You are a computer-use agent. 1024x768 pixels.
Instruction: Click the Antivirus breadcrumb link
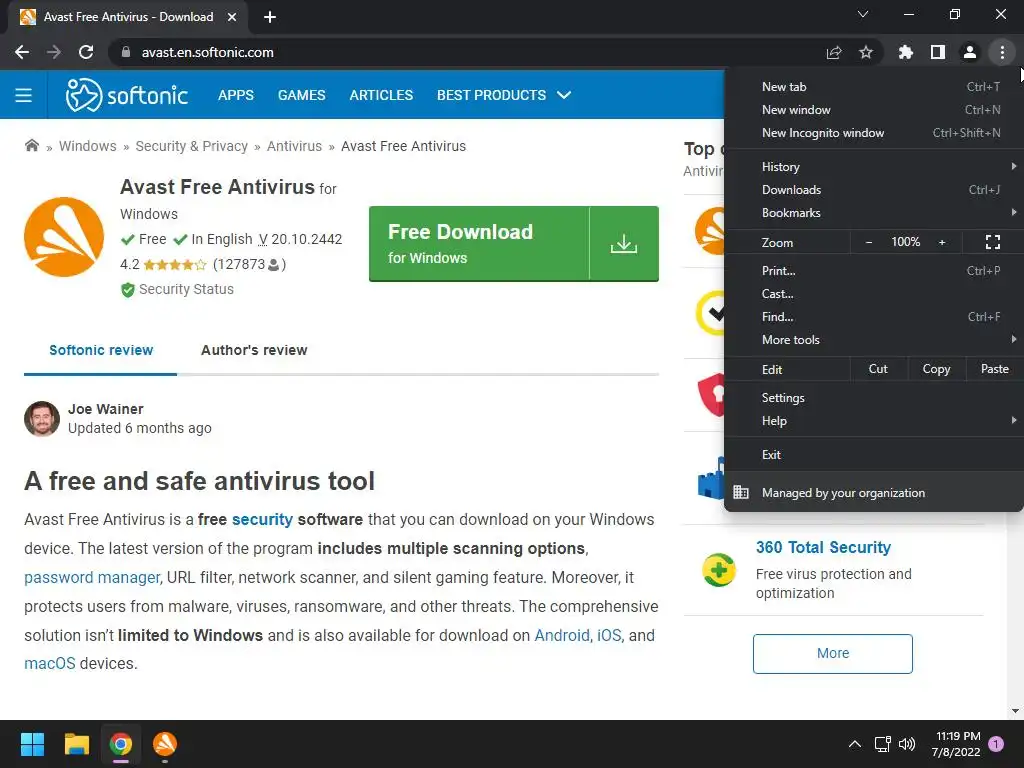tap(294, 146)
